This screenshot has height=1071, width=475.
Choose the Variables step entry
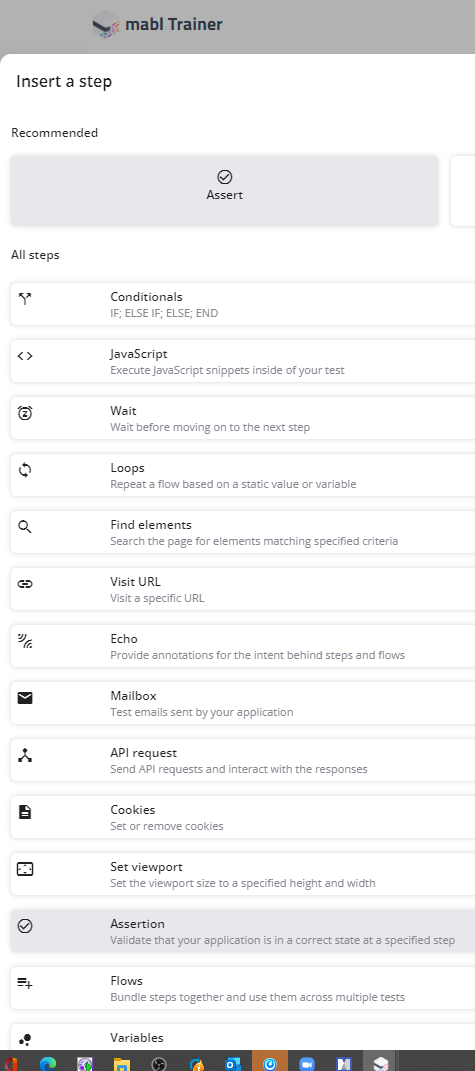point(243,1038)
